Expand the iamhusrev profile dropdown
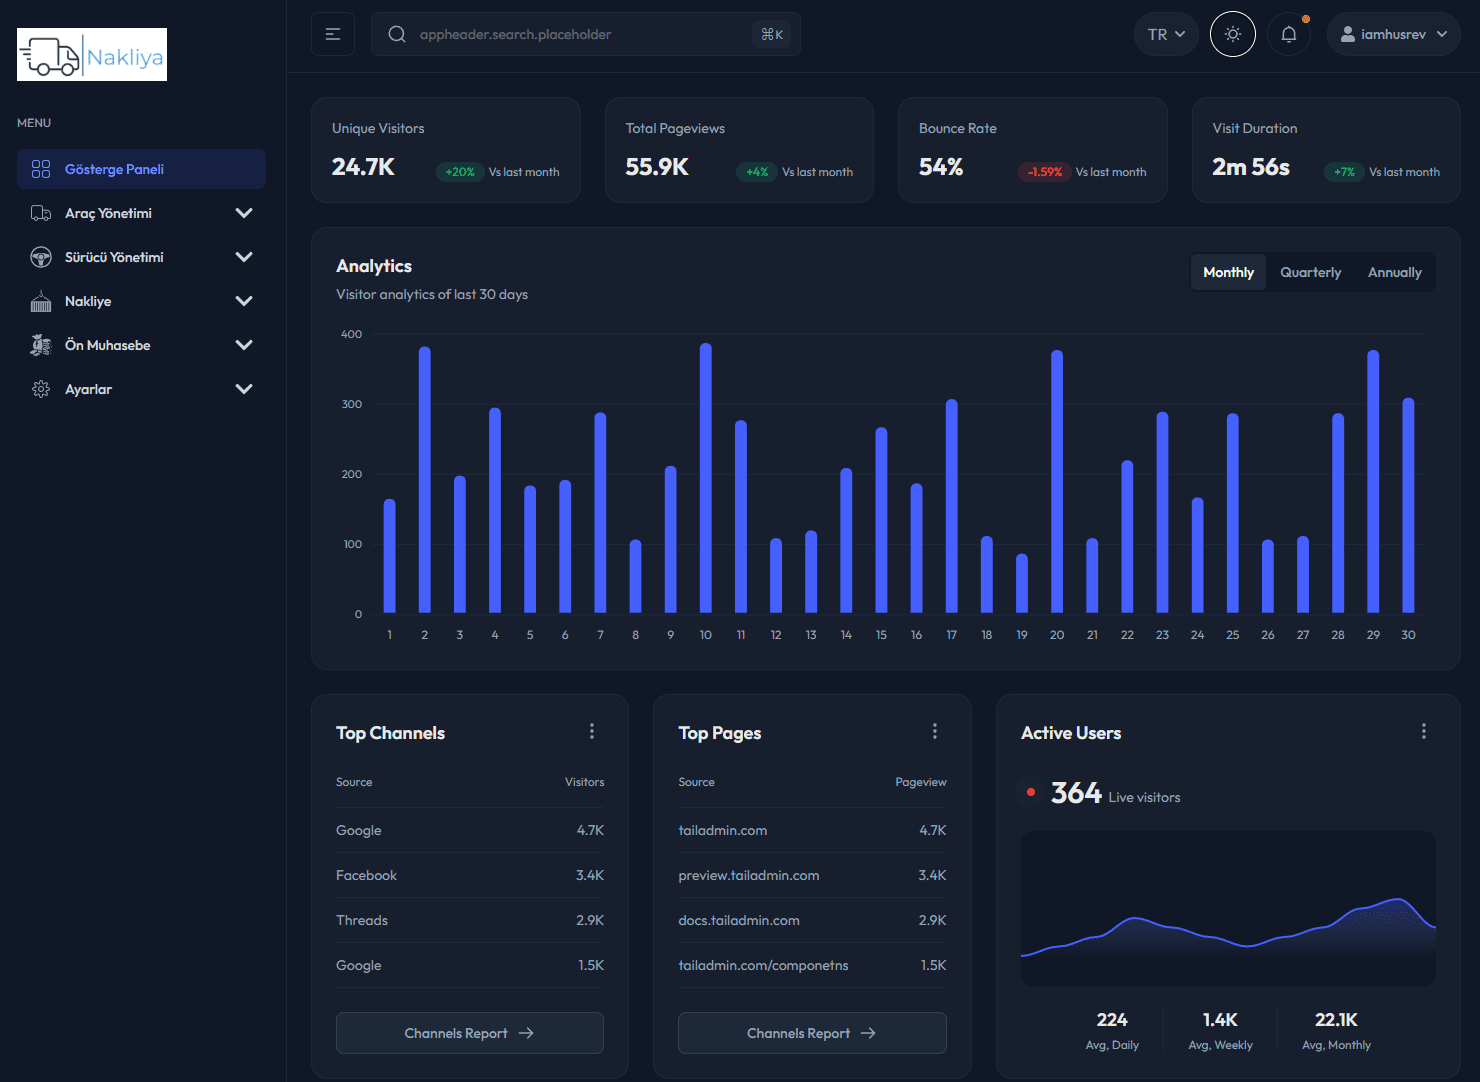Screen dimensions: 1480x1082 [x=1393, y=33]
